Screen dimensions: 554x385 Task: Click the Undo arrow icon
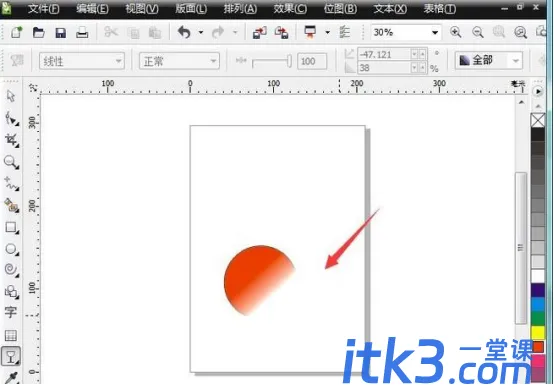[184, 32]
